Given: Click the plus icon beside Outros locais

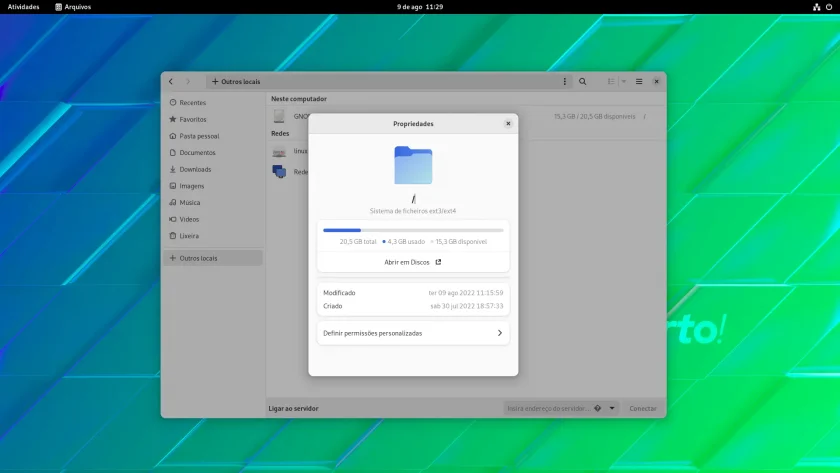Looking at the screenshot, I should (x=172, y=258).
